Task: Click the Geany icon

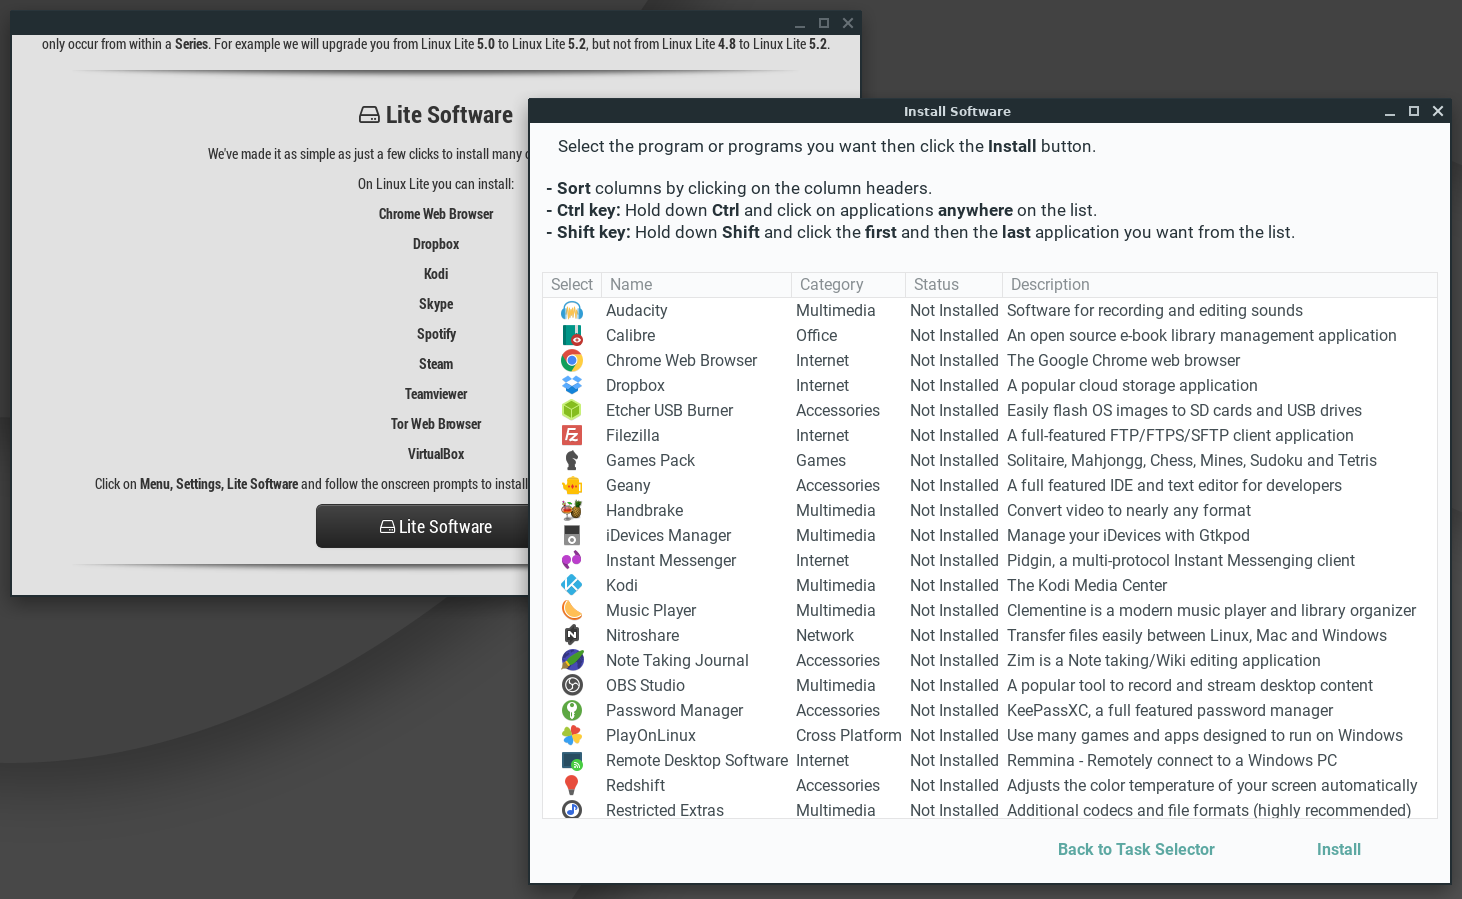Action: click(572, 485)
